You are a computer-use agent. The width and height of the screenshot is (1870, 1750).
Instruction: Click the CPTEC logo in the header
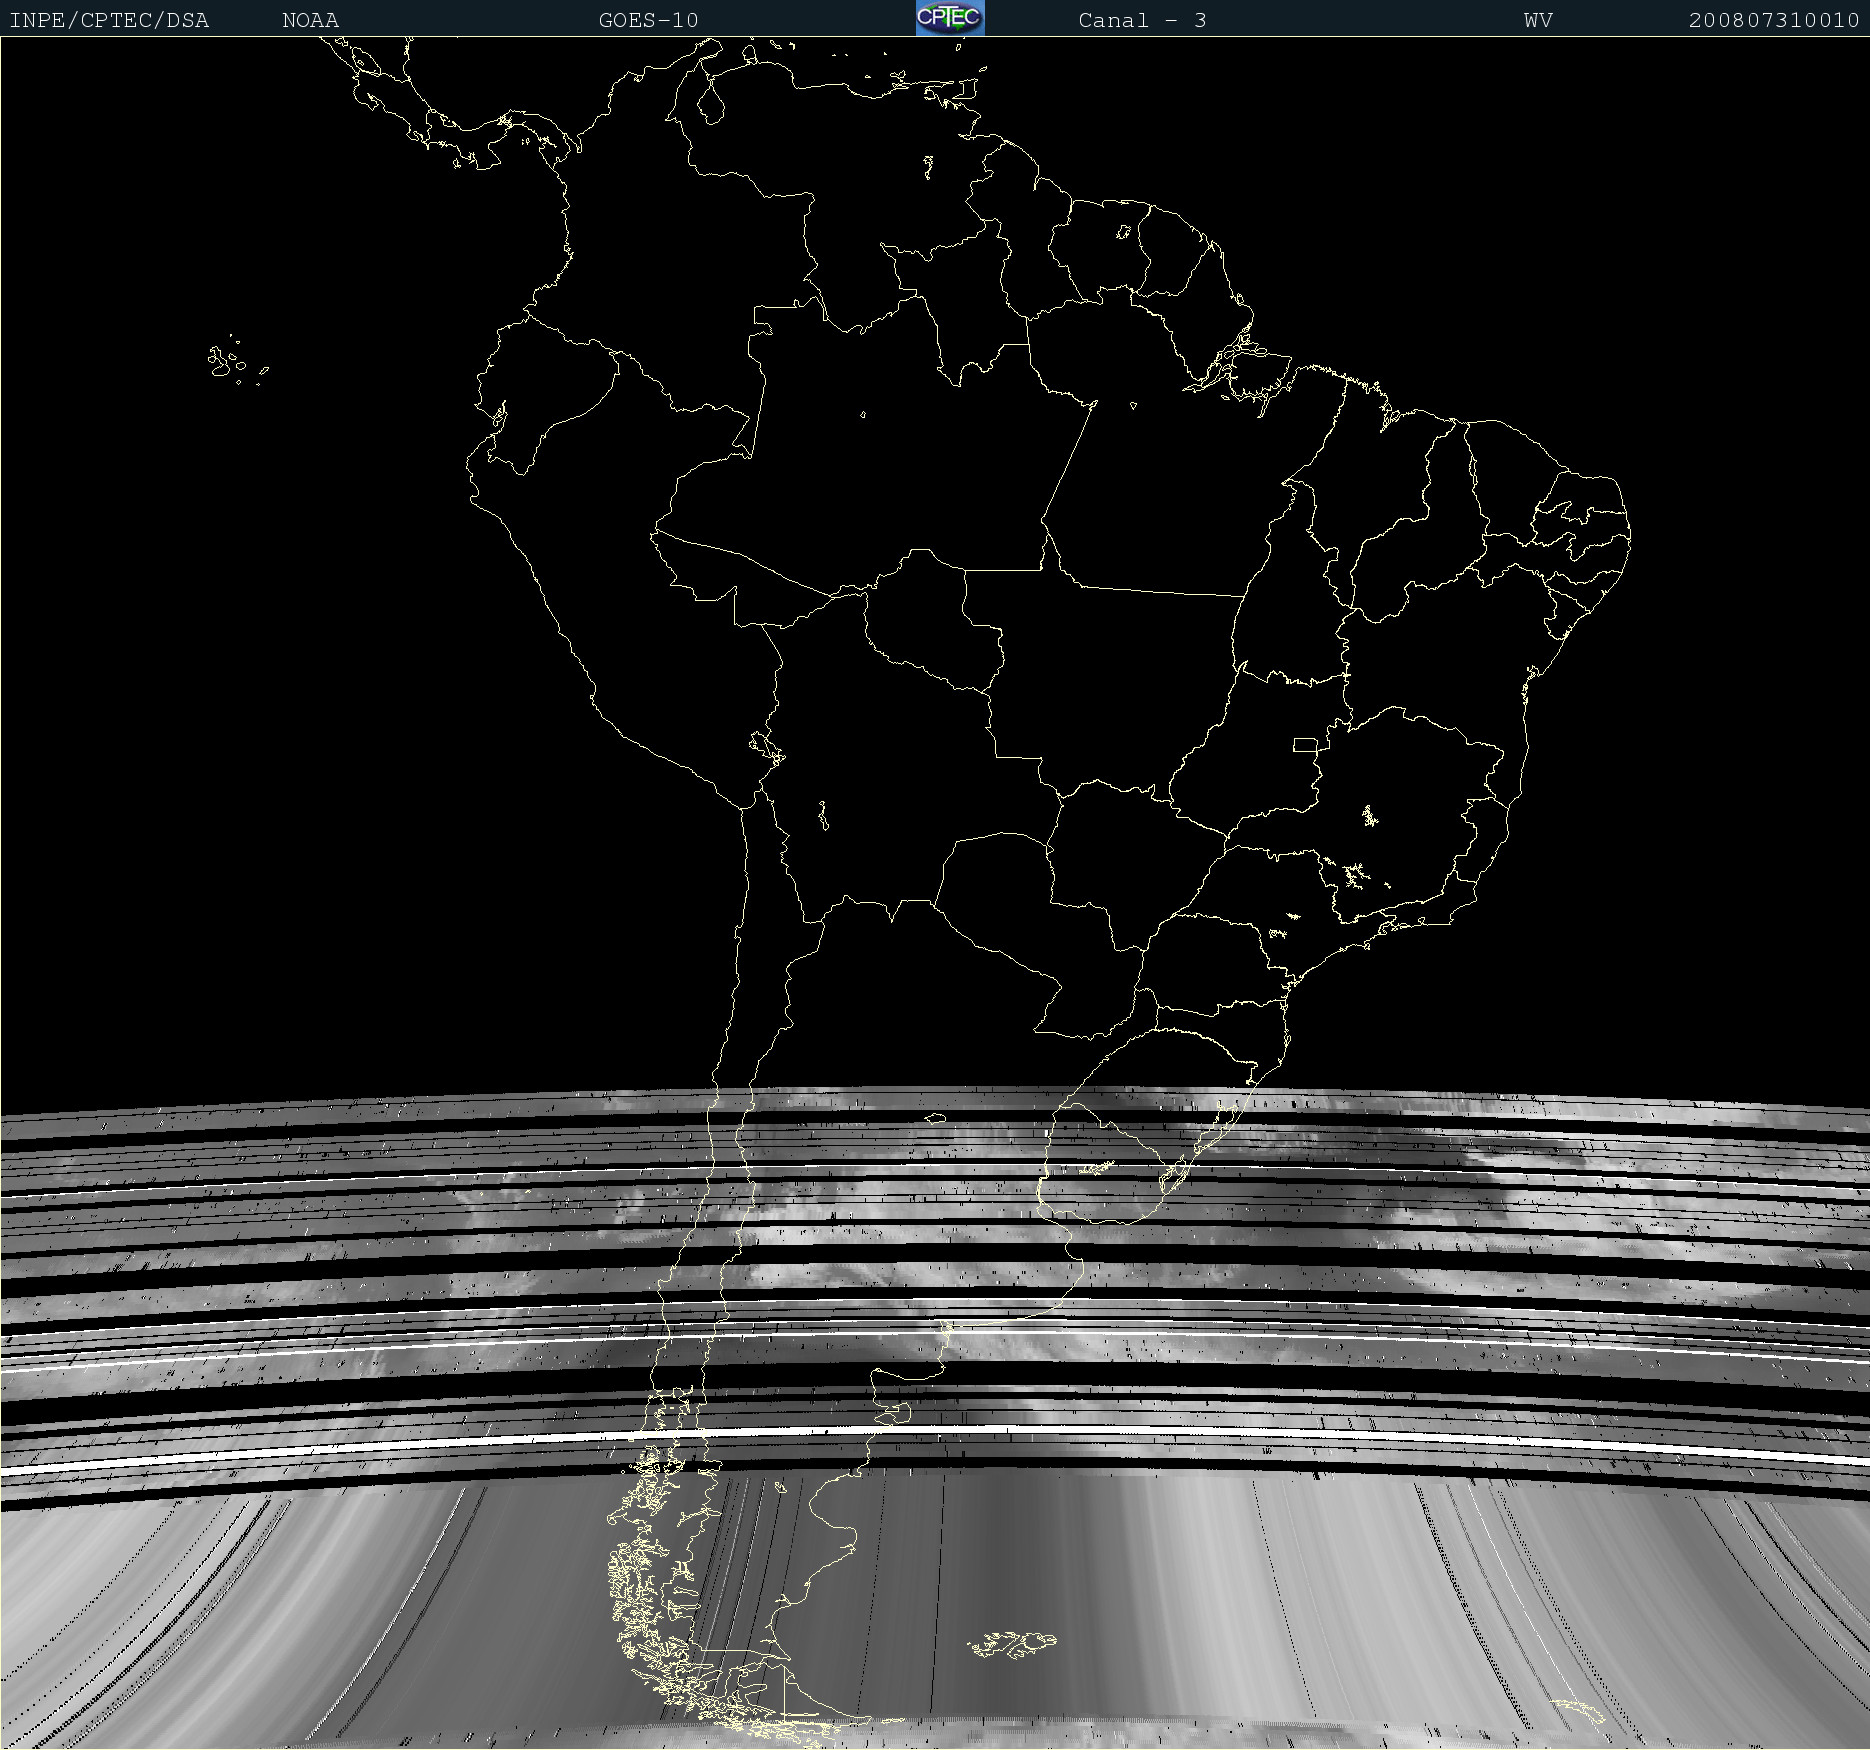[949, 18]
